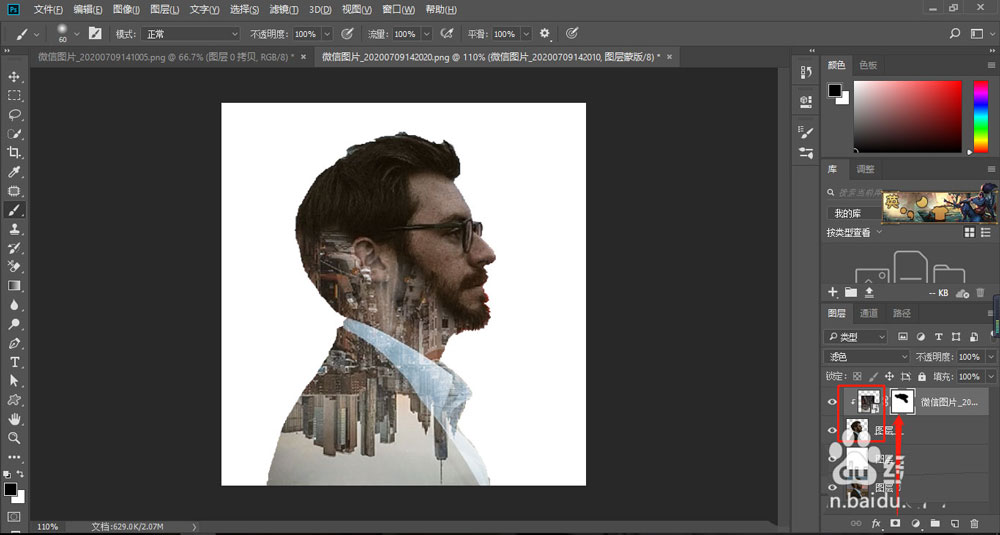Select the Hand tool
1000x535 pixels.
(x=14, y=419)
